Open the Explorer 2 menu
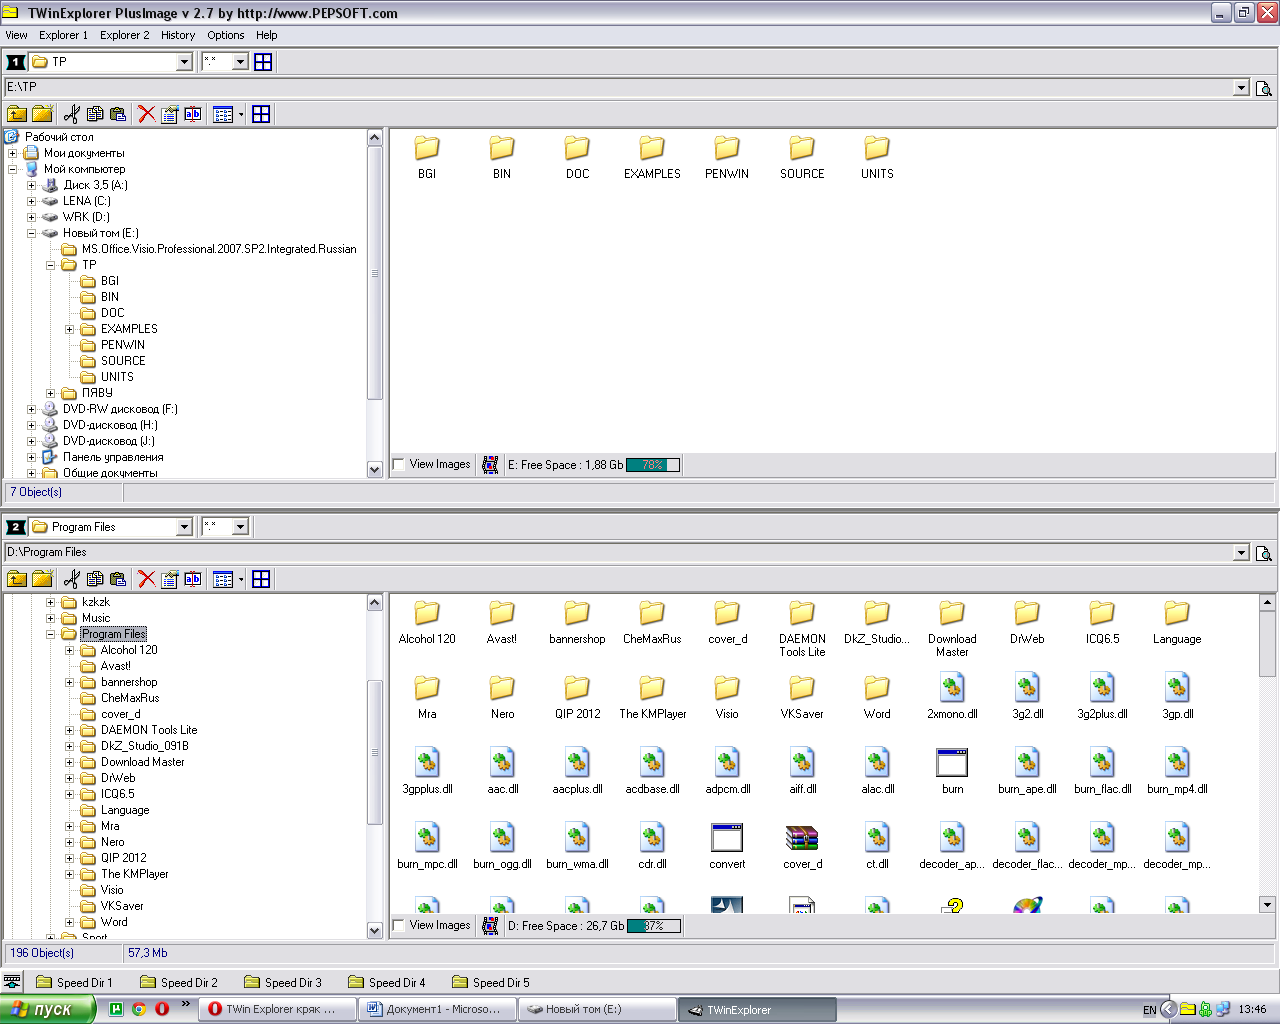Screen dimensions: 1280x1024 [x=124, y=35]
